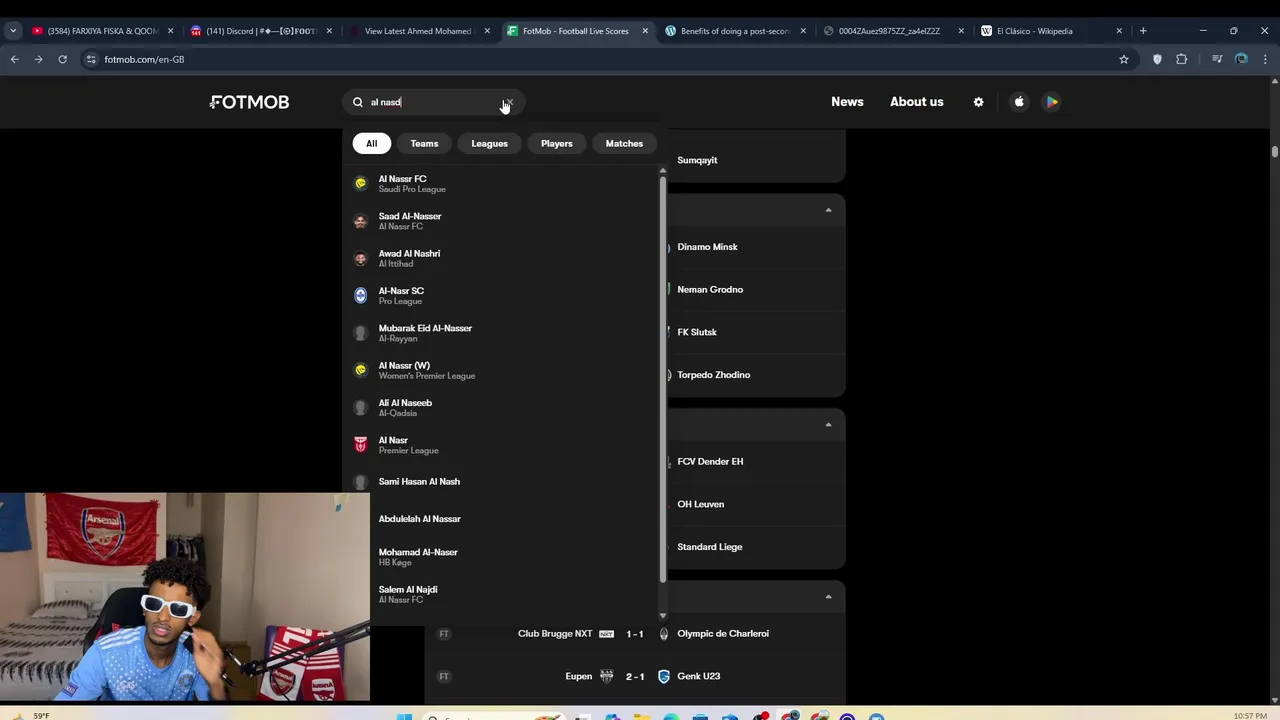This screenshot has width=1280, height=720.
Task: Click the search magnifier icon
Action: (x=358, y=102)
